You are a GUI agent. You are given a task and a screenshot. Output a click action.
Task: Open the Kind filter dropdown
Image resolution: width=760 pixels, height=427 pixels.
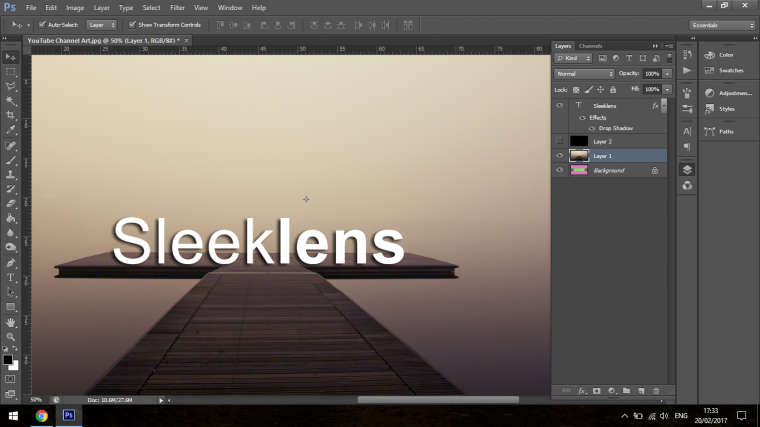(x=573, y=58)
